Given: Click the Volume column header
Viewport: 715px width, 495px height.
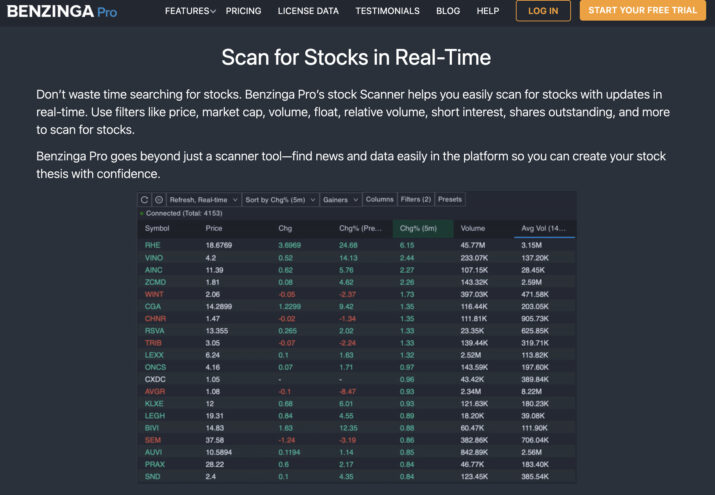Looking at the screenshot, I should coord(473,228).
